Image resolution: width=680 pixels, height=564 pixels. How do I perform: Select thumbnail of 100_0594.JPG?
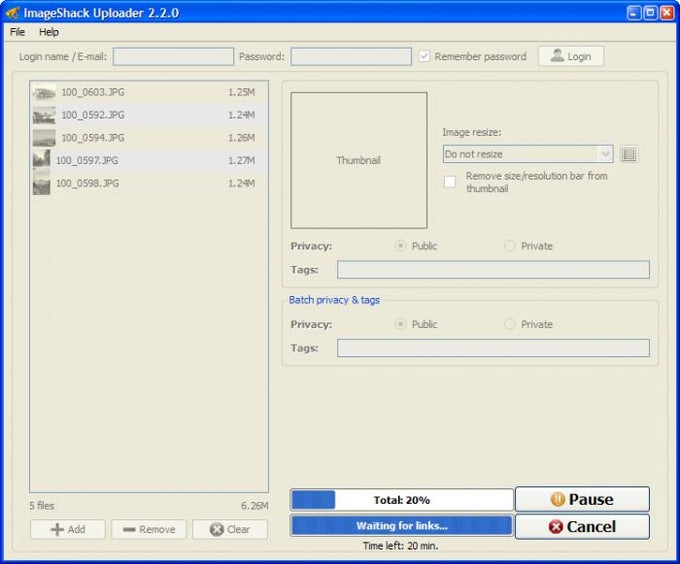44,138
